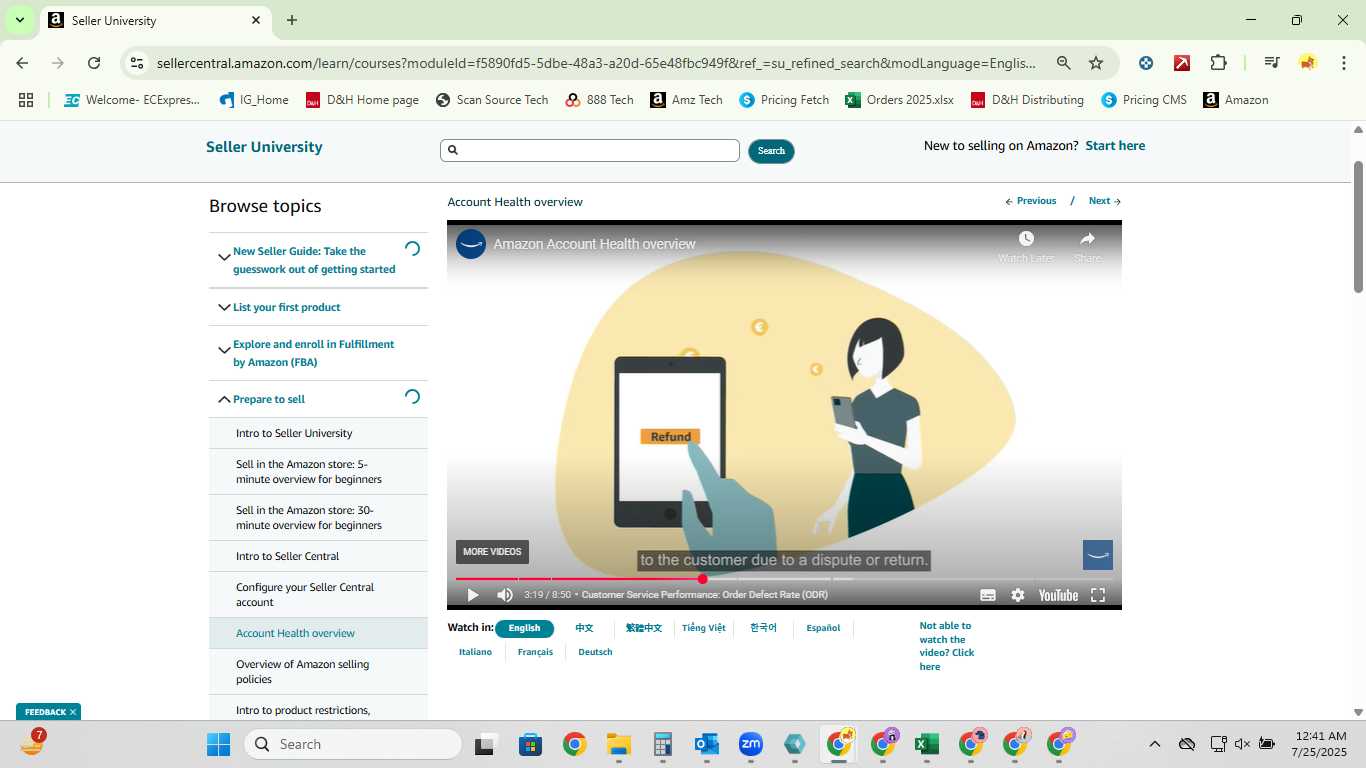This screenshot has height=768, width=1366.
Task: Close the FEEDBACK tab with x
Action: 73,712
